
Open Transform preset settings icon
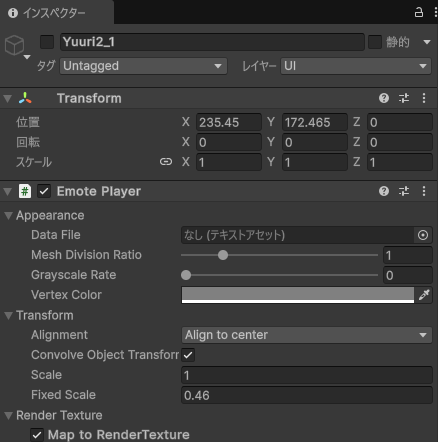click(404, 98)
